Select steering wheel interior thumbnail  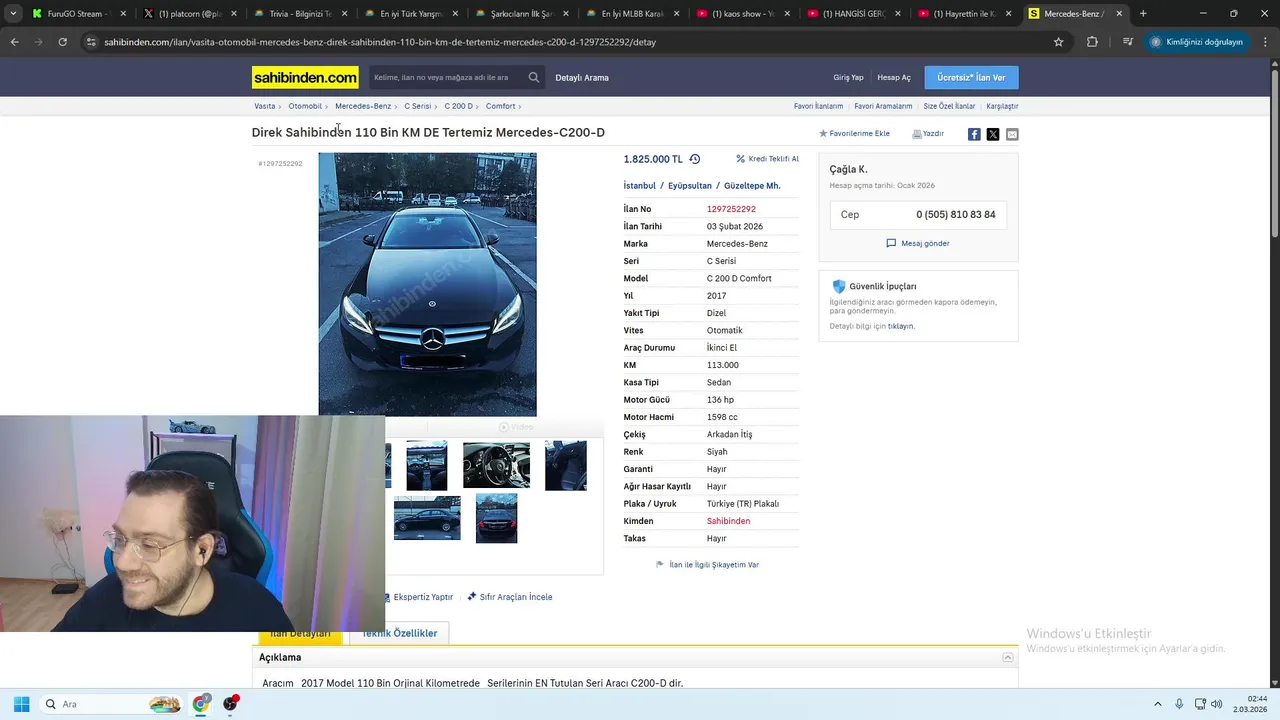click(x=496, y=465)
